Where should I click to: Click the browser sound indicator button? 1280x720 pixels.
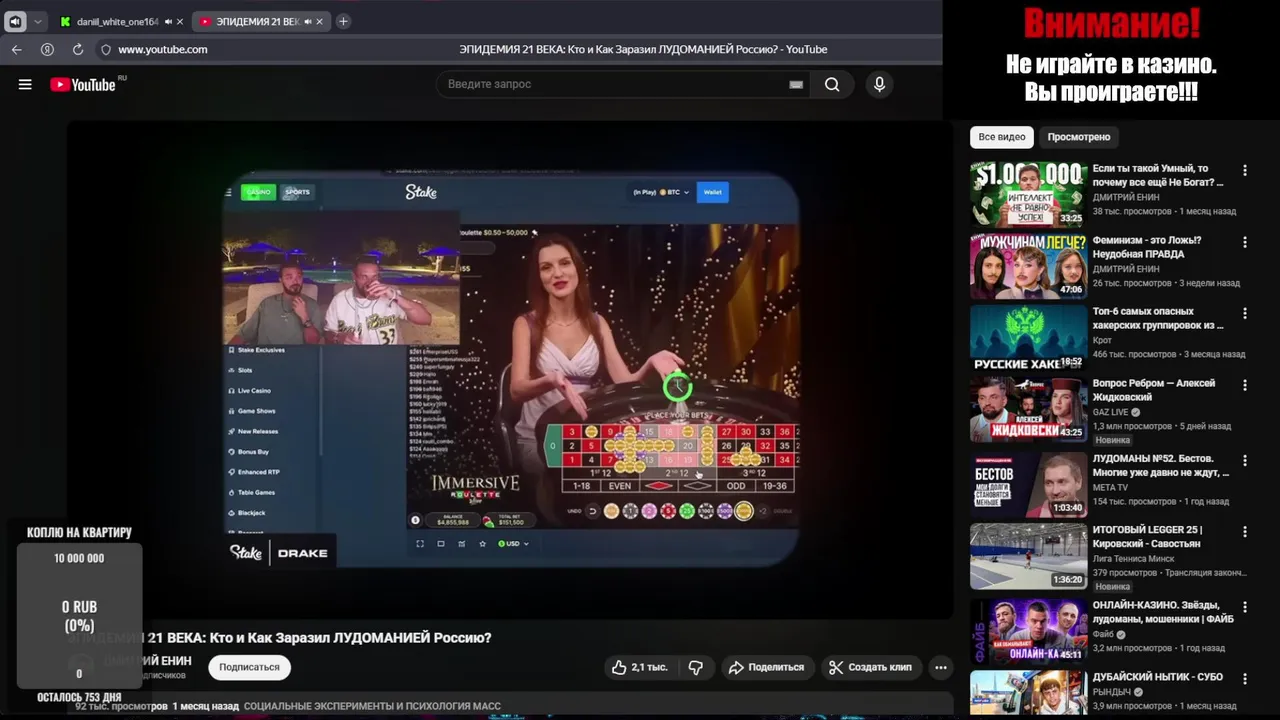tap(16, 21)
